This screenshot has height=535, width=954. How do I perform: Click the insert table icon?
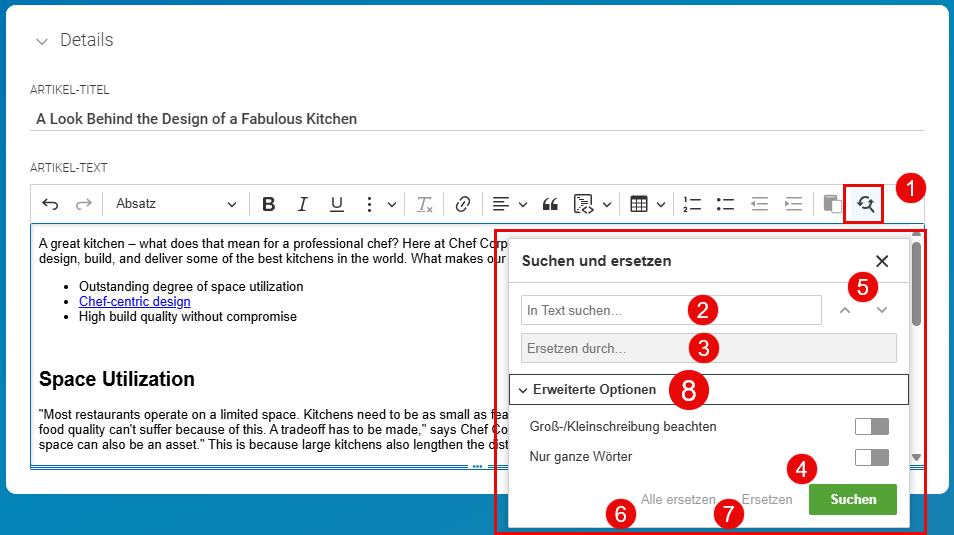639,204
